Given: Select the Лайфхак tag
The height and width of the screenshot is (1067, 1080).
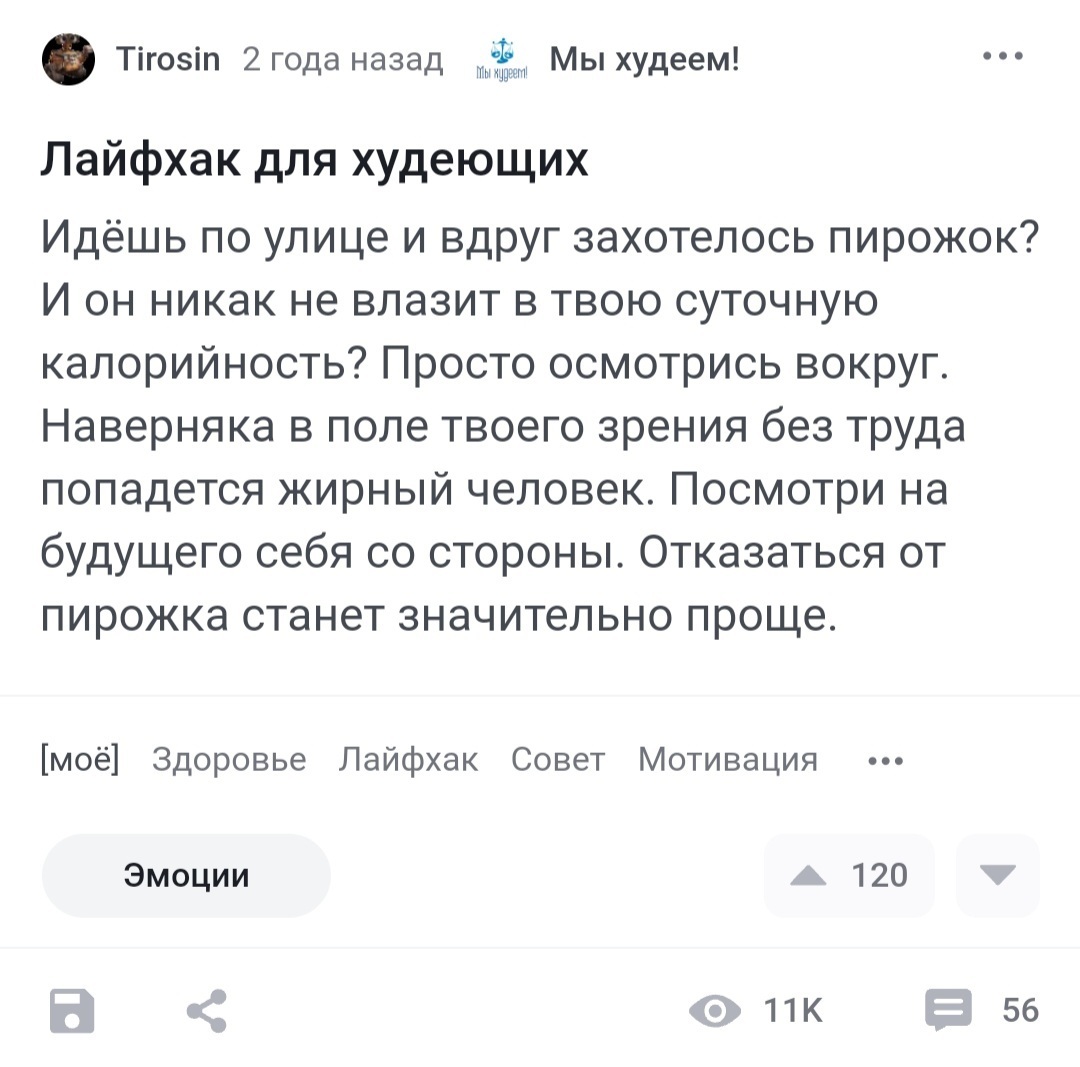Looking at the screenshot, I should (408, 760).
